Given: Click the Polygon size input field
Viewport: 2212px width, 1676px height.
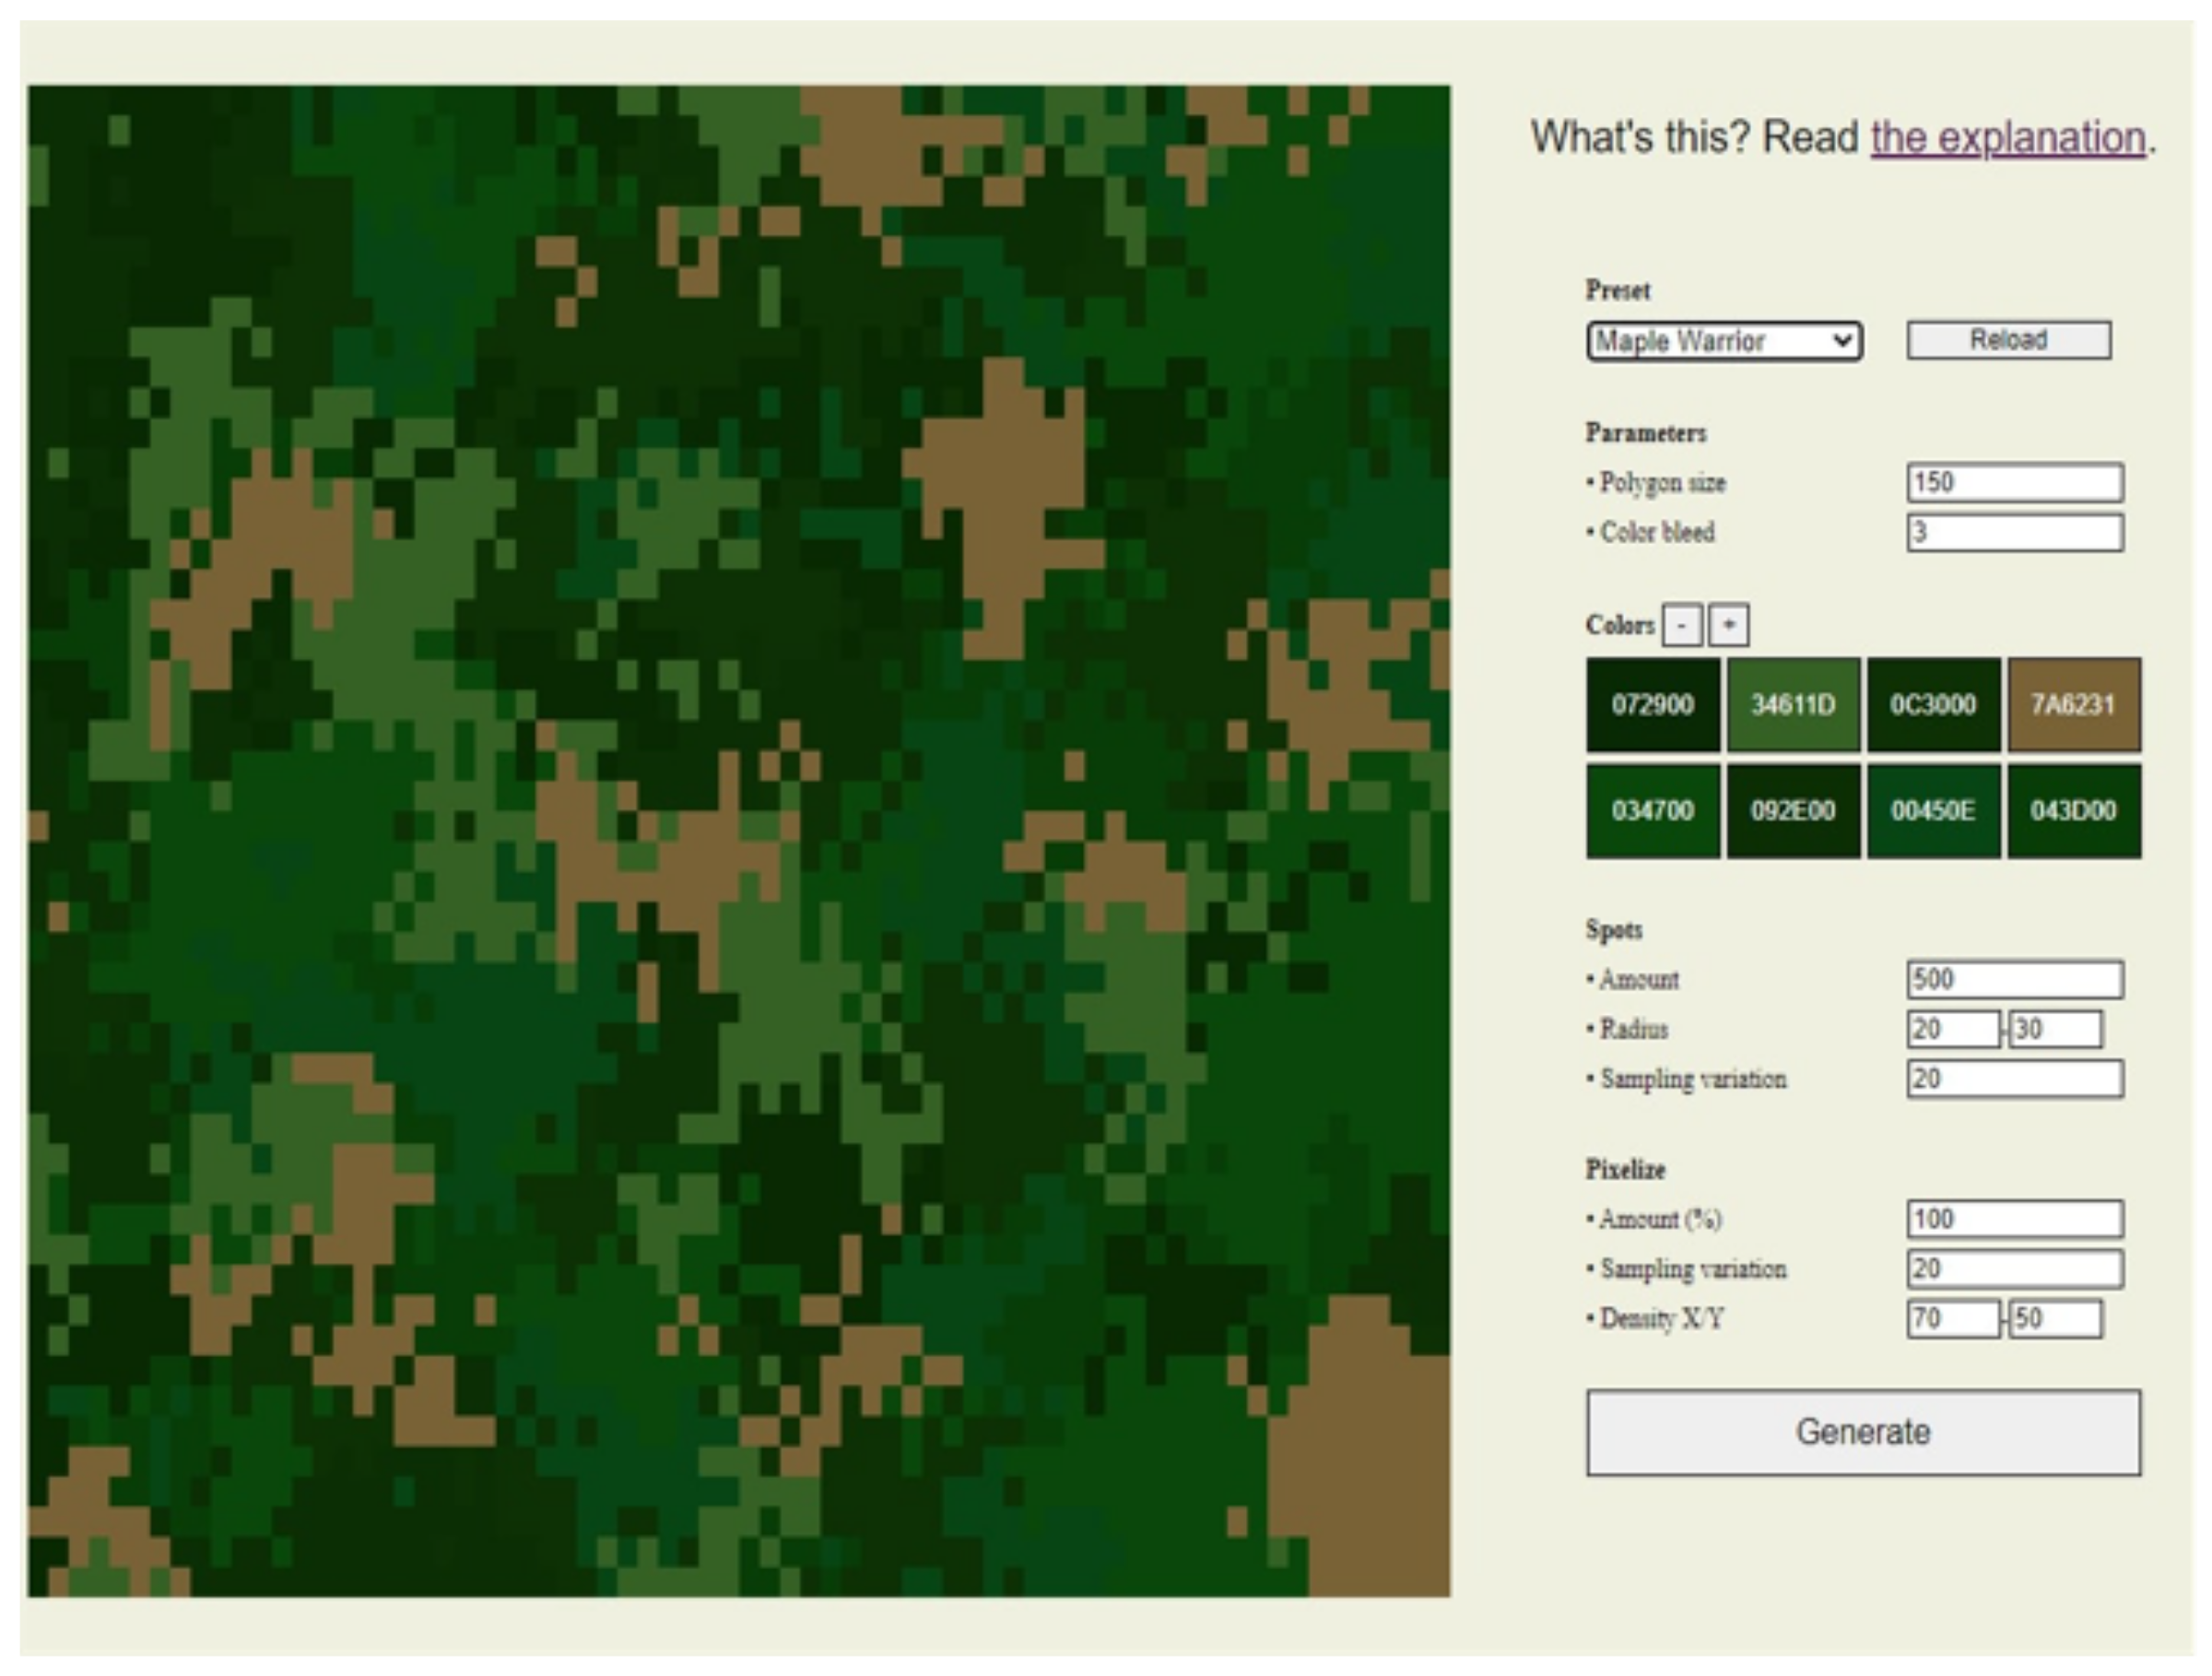Looking at the screenshot, I should point(2014,483).
